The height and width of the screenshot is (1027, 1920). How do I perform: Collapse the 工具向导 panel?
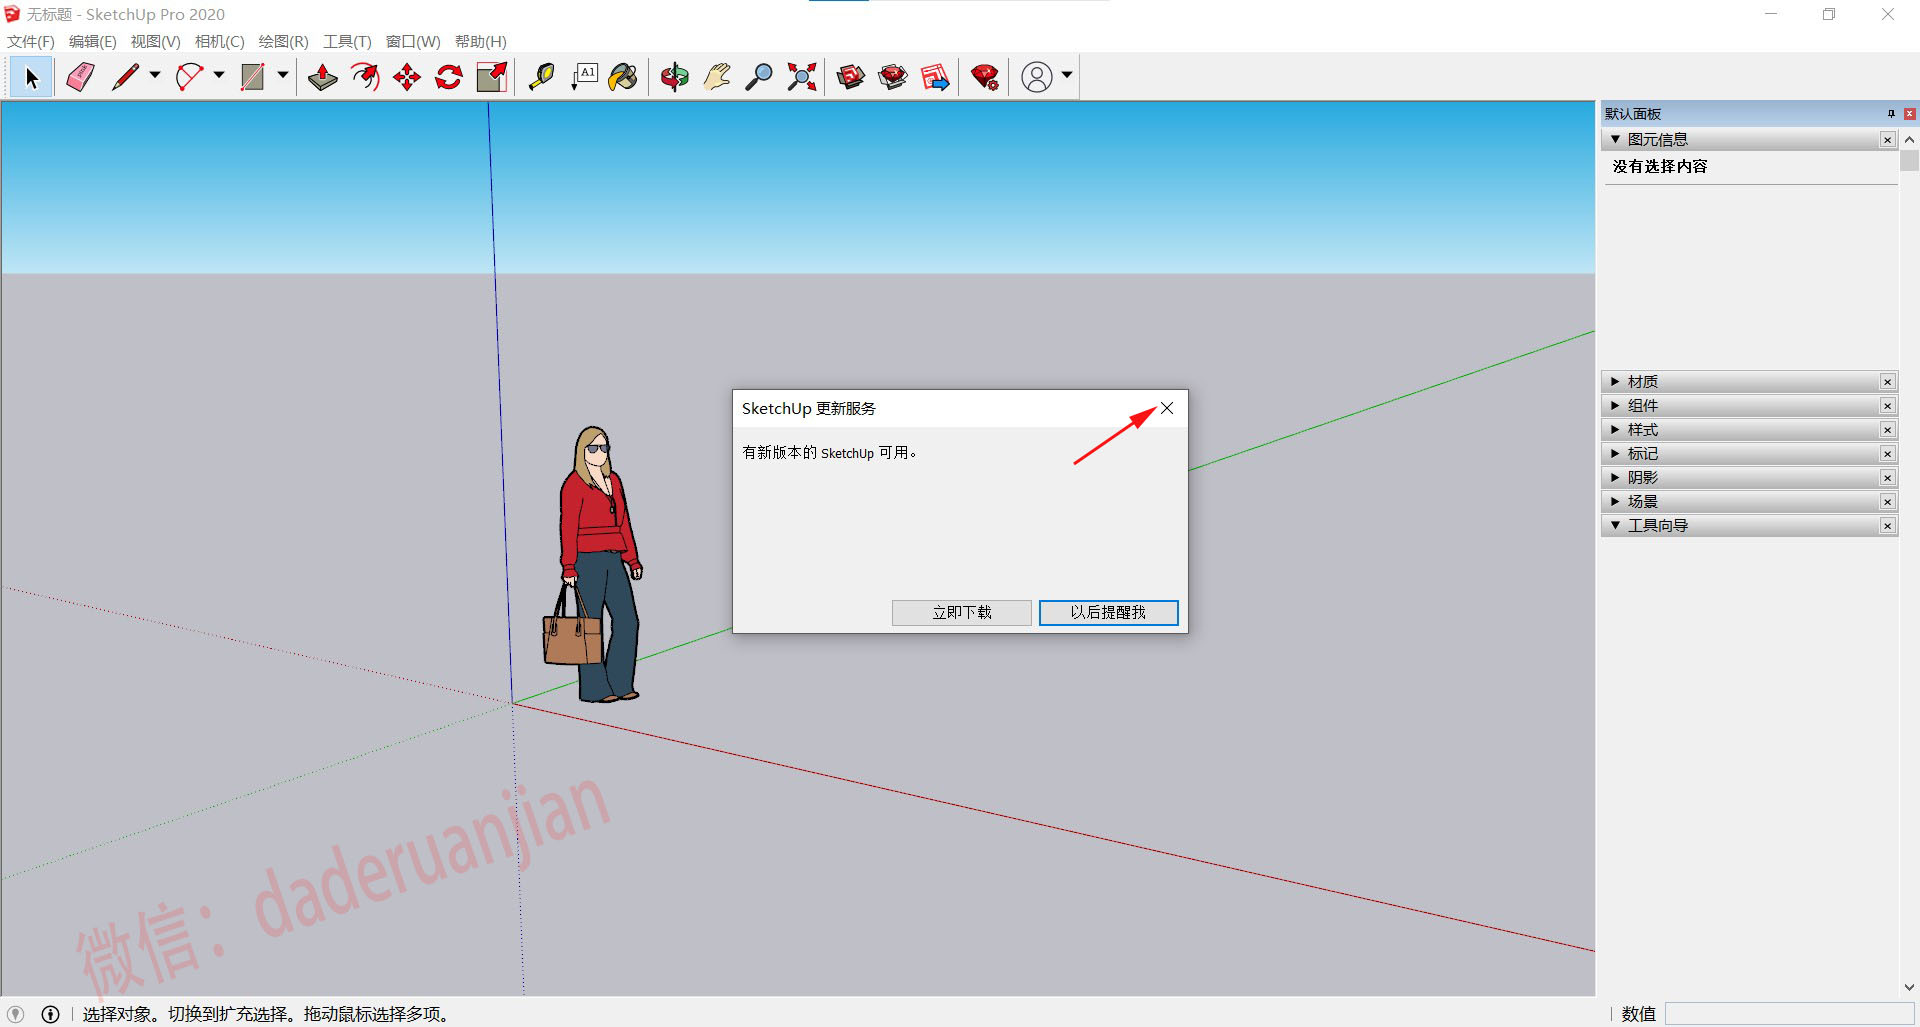1615,526
